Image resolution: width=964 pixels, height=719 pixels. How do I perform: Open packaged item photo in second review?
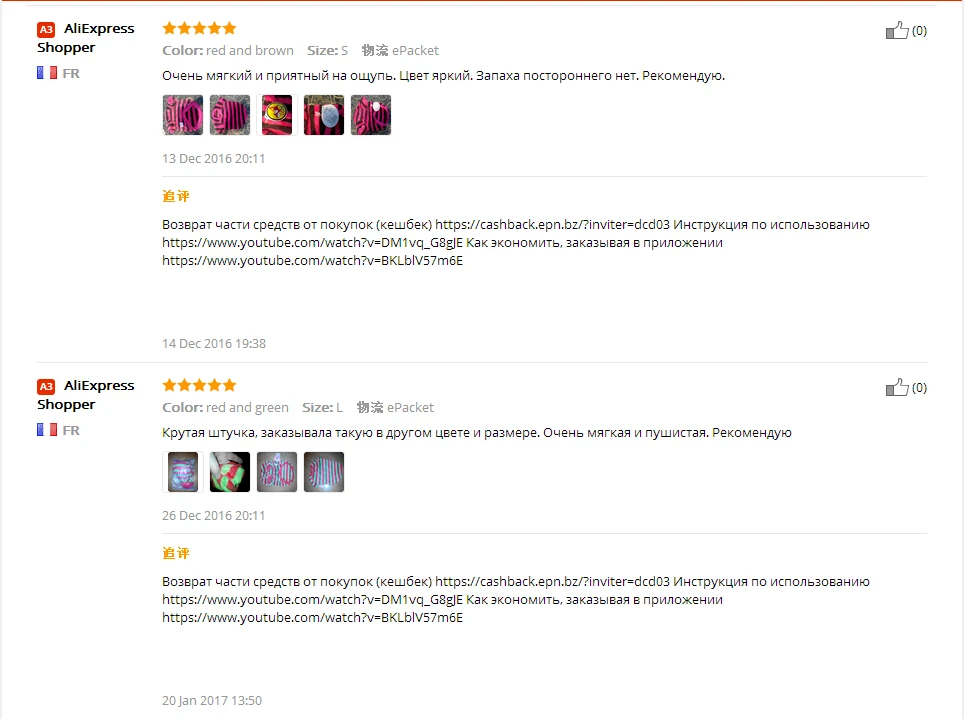point(183,472)
